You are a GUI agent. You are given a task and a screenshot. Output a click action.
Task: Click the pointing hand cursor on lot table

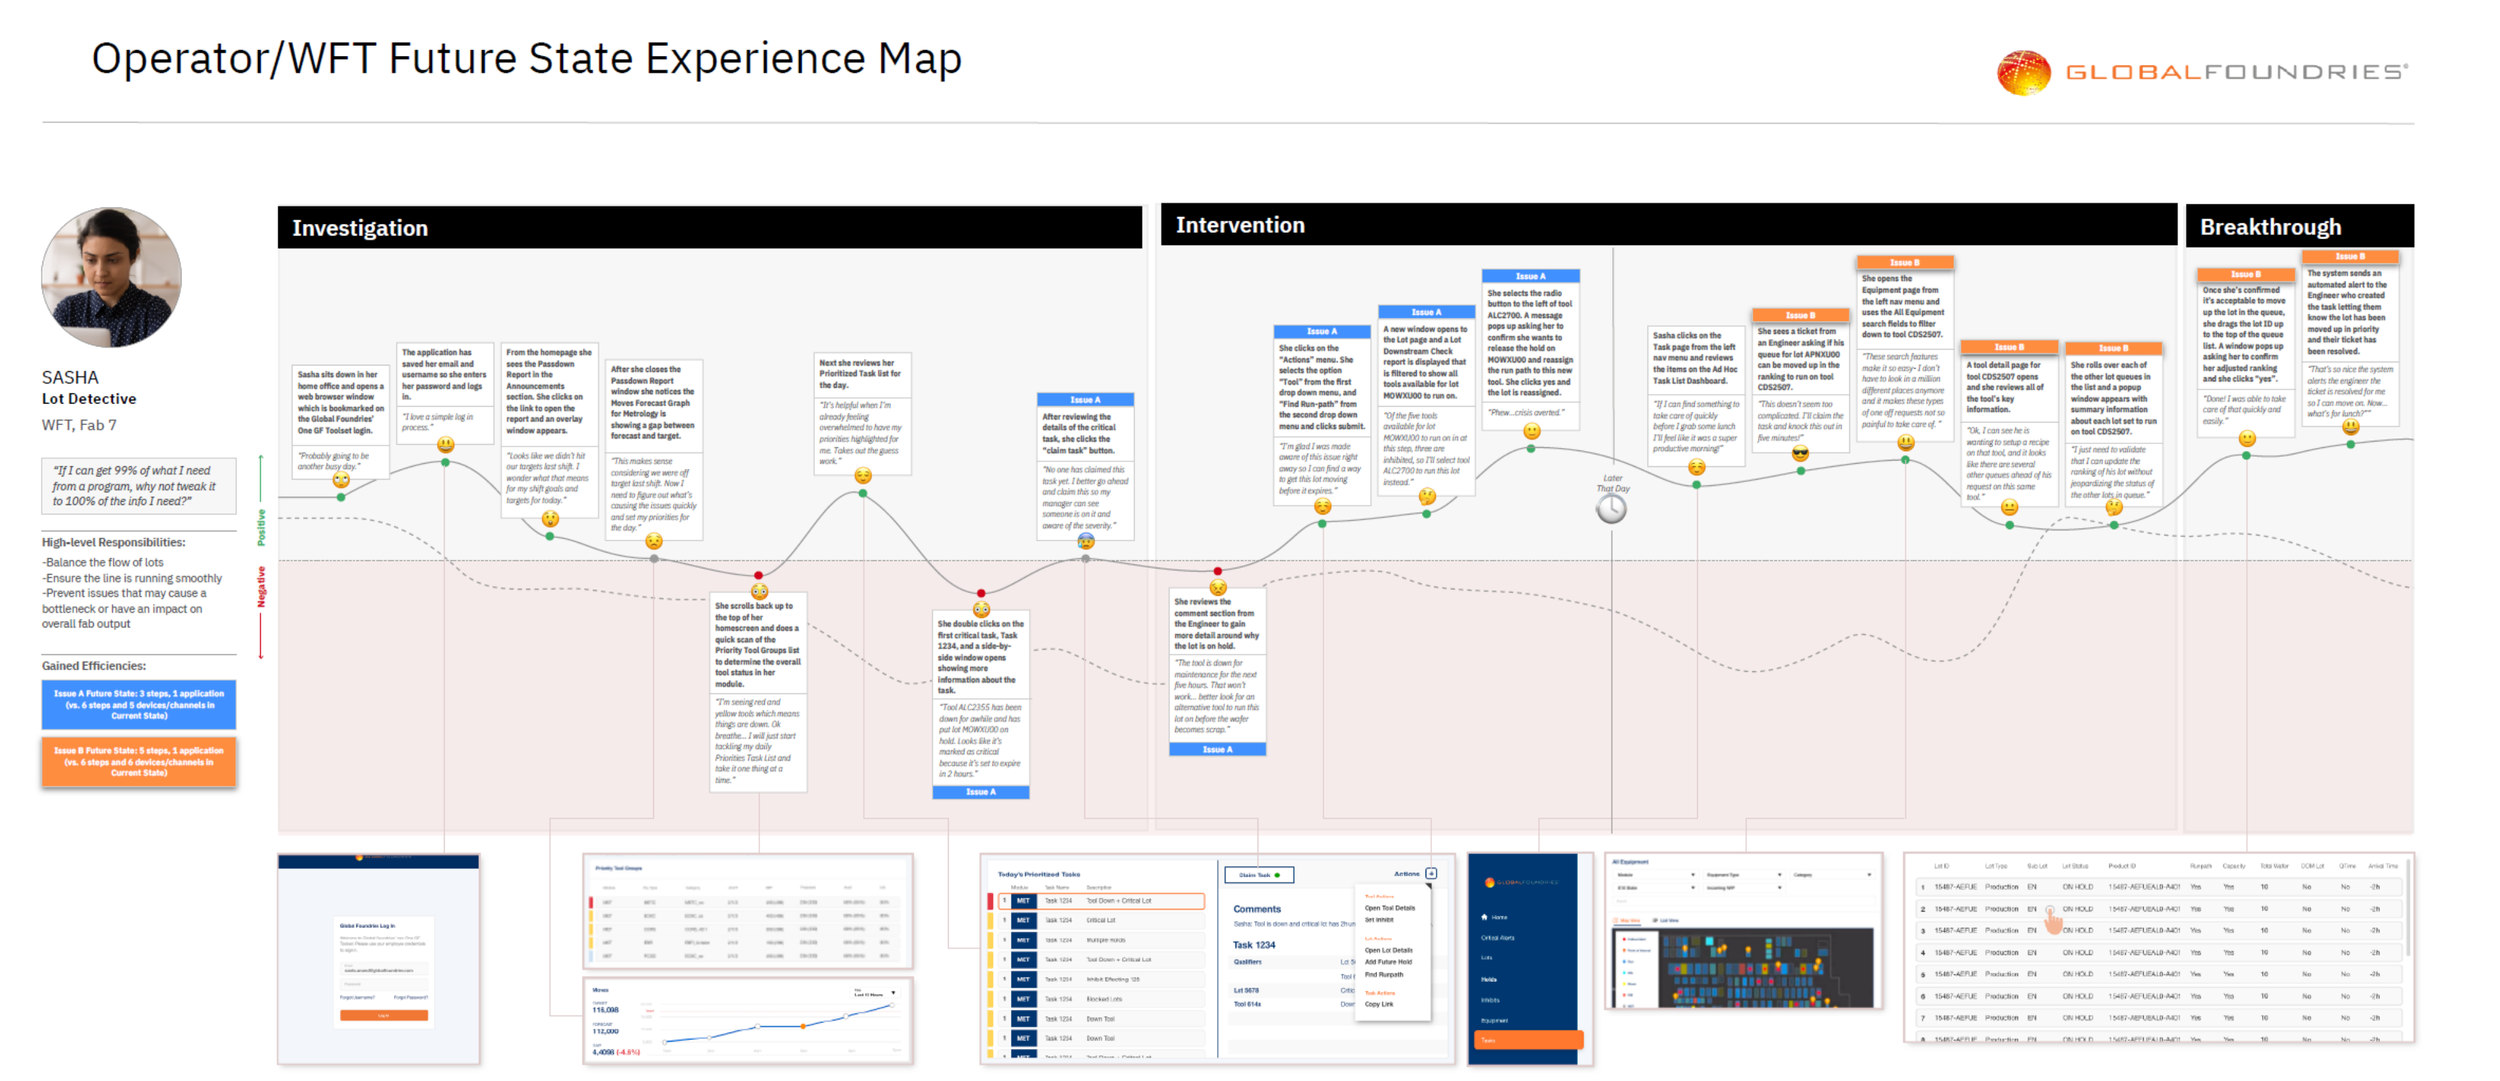tap(2053, 920)
